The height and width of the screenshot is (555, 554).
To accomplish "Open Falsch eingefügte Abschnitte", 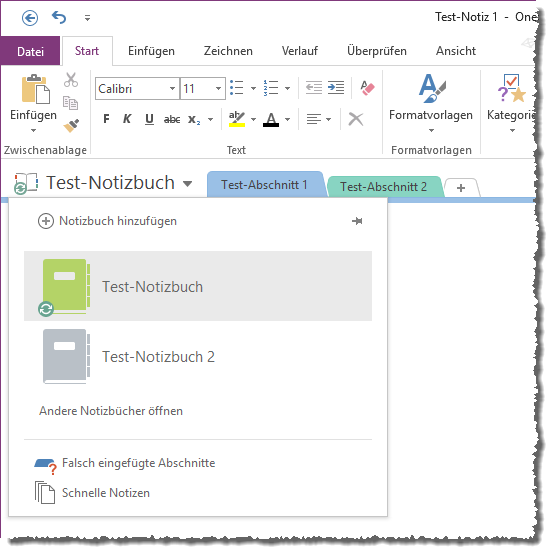I will pos(125,463).
